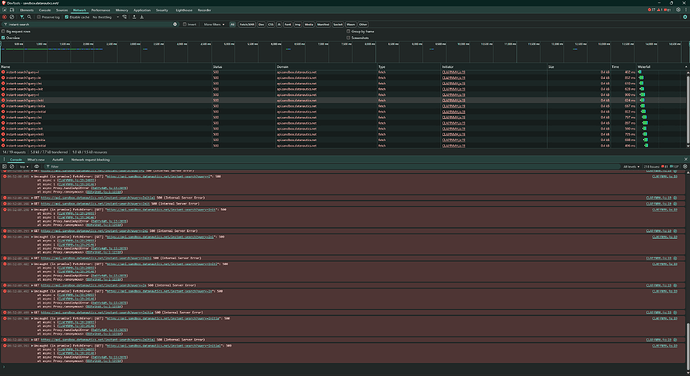Select the Img type filter

[297, 24]
